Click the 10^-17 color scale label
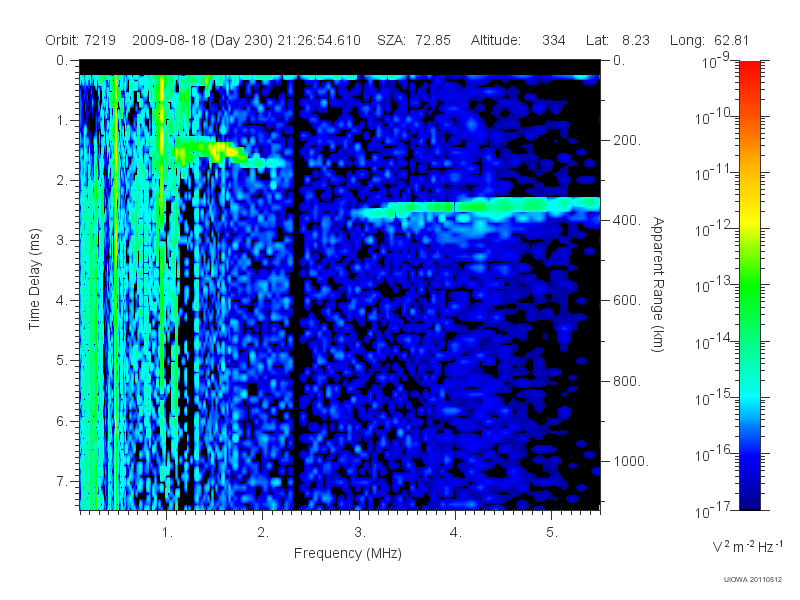This screenshot has width=800, height=600. point(712,510)
